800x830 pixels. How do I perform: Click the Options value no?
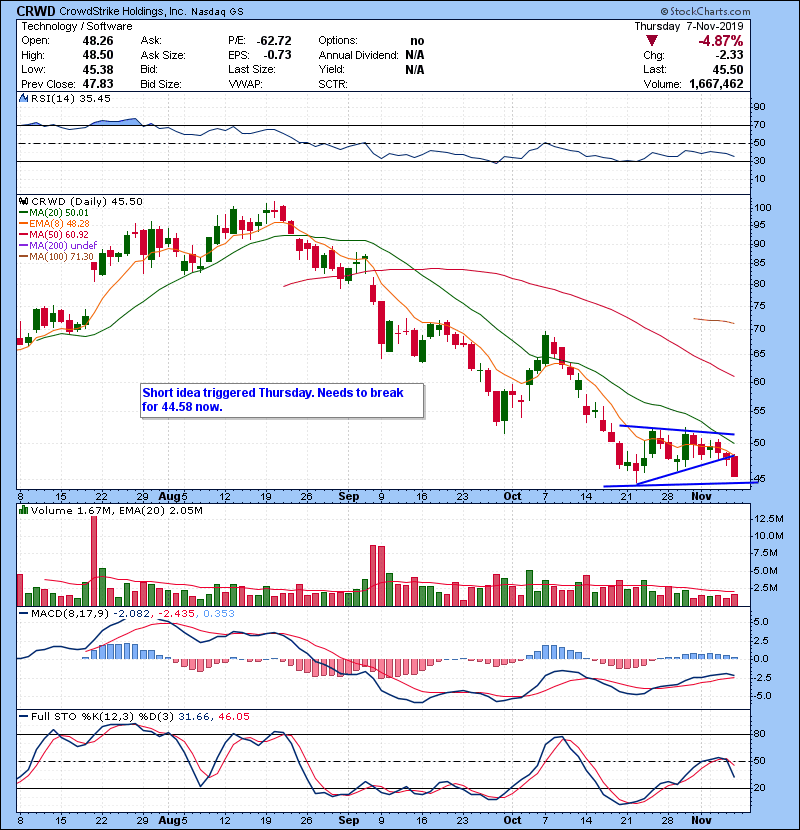pyautogui.click(x=417, y=41)
